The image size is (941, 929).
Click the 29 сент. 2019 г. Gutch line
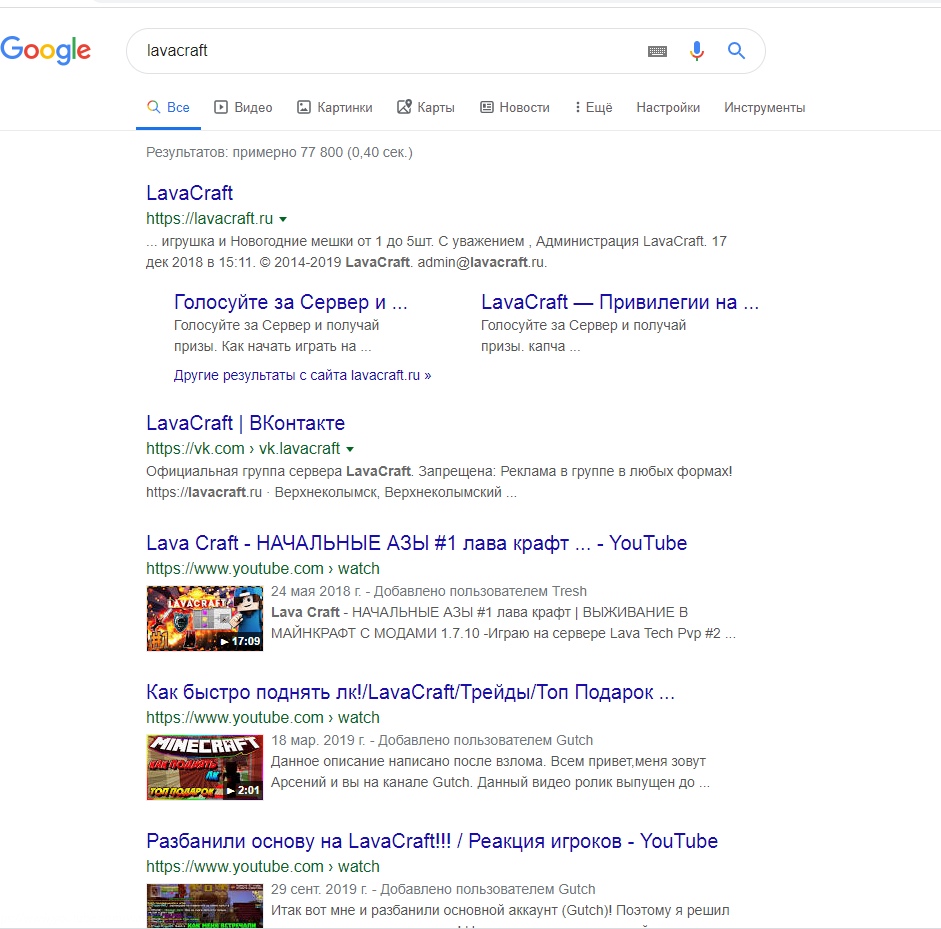(433, 889)
